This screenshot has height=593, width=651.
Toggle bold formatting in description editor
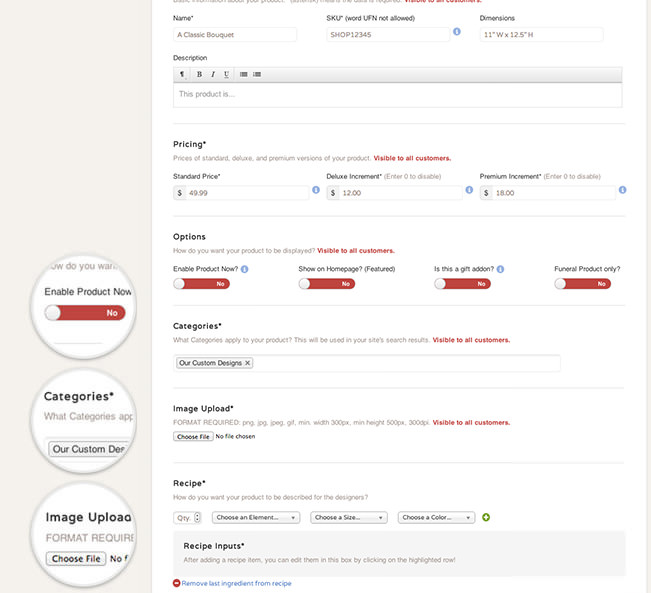(x=199, y=74)
